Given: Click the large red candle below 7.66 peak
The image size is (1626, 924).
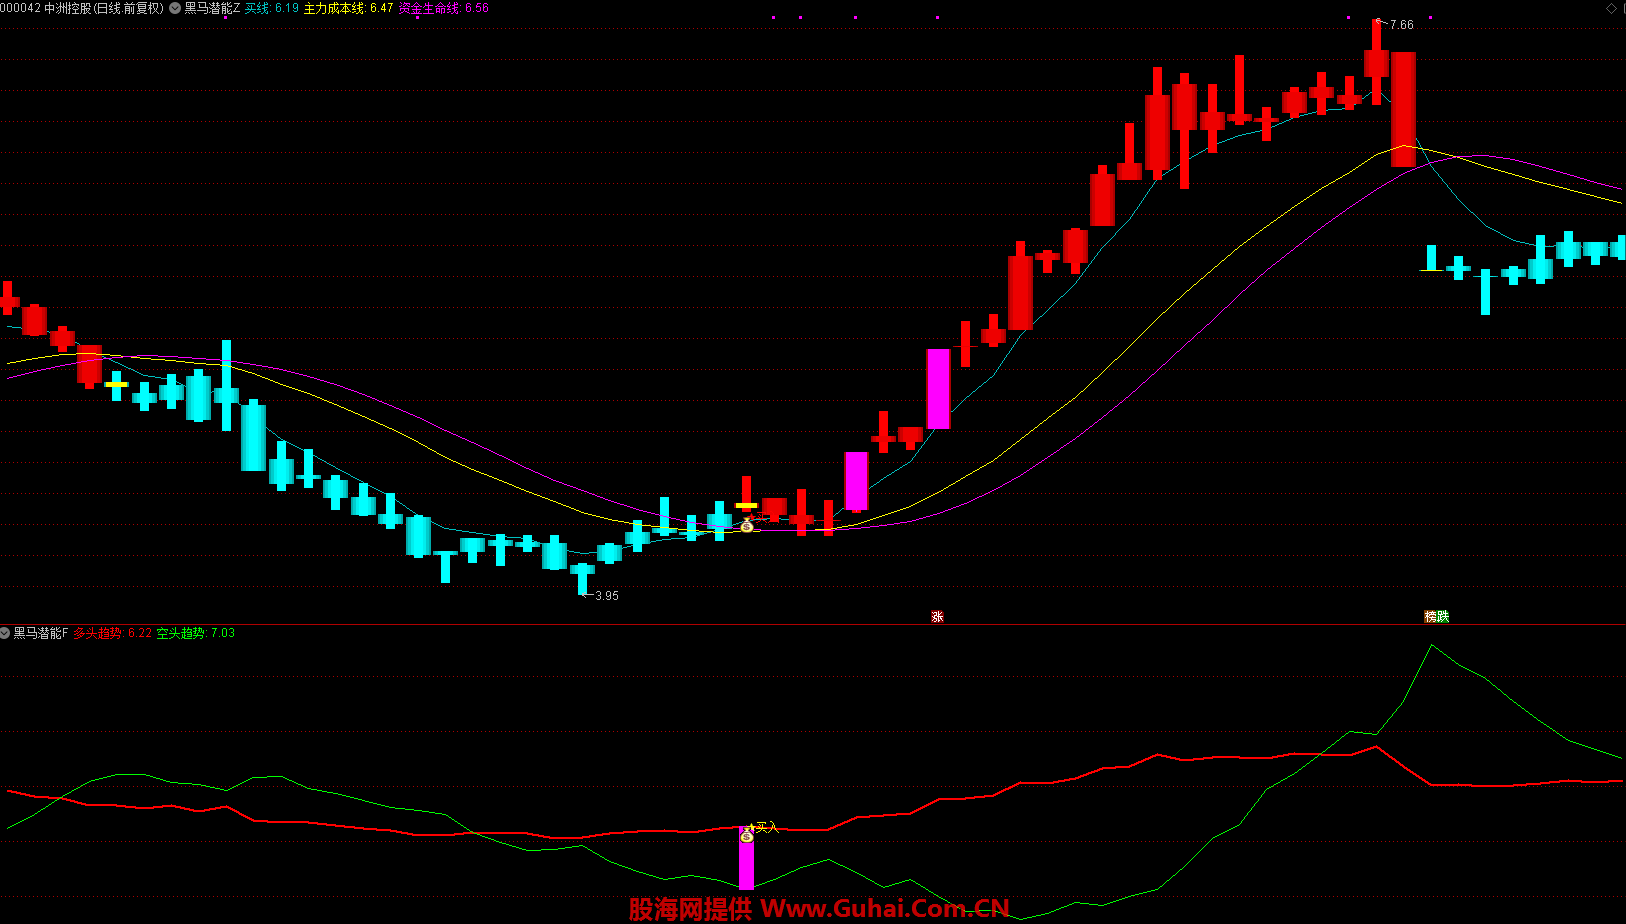Looking at the screenshot, I should [x=1403, y=109].
